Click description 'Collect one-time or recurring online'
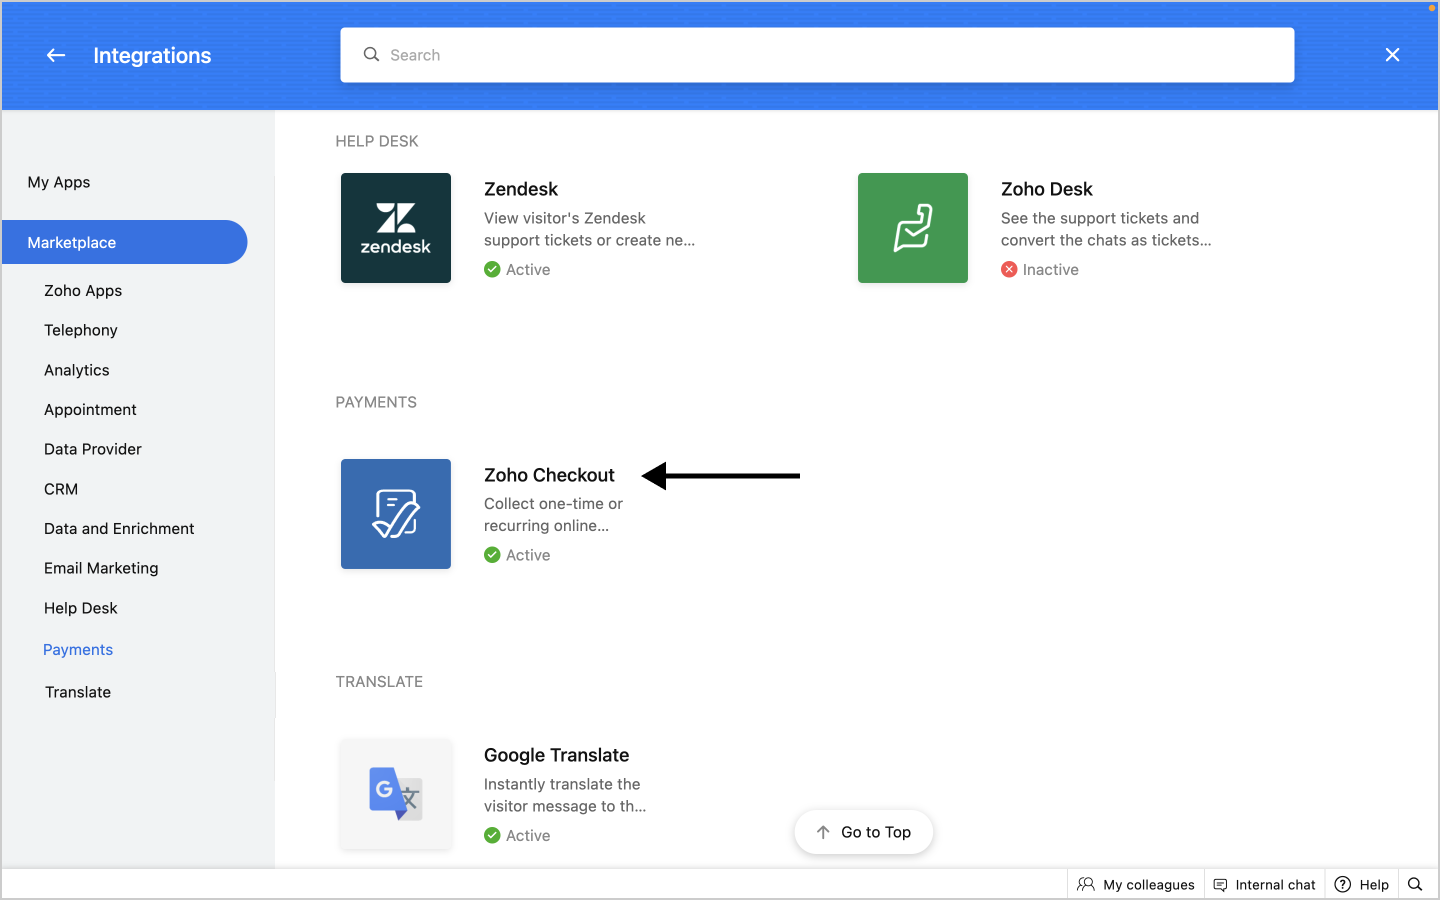 point(553,515)
